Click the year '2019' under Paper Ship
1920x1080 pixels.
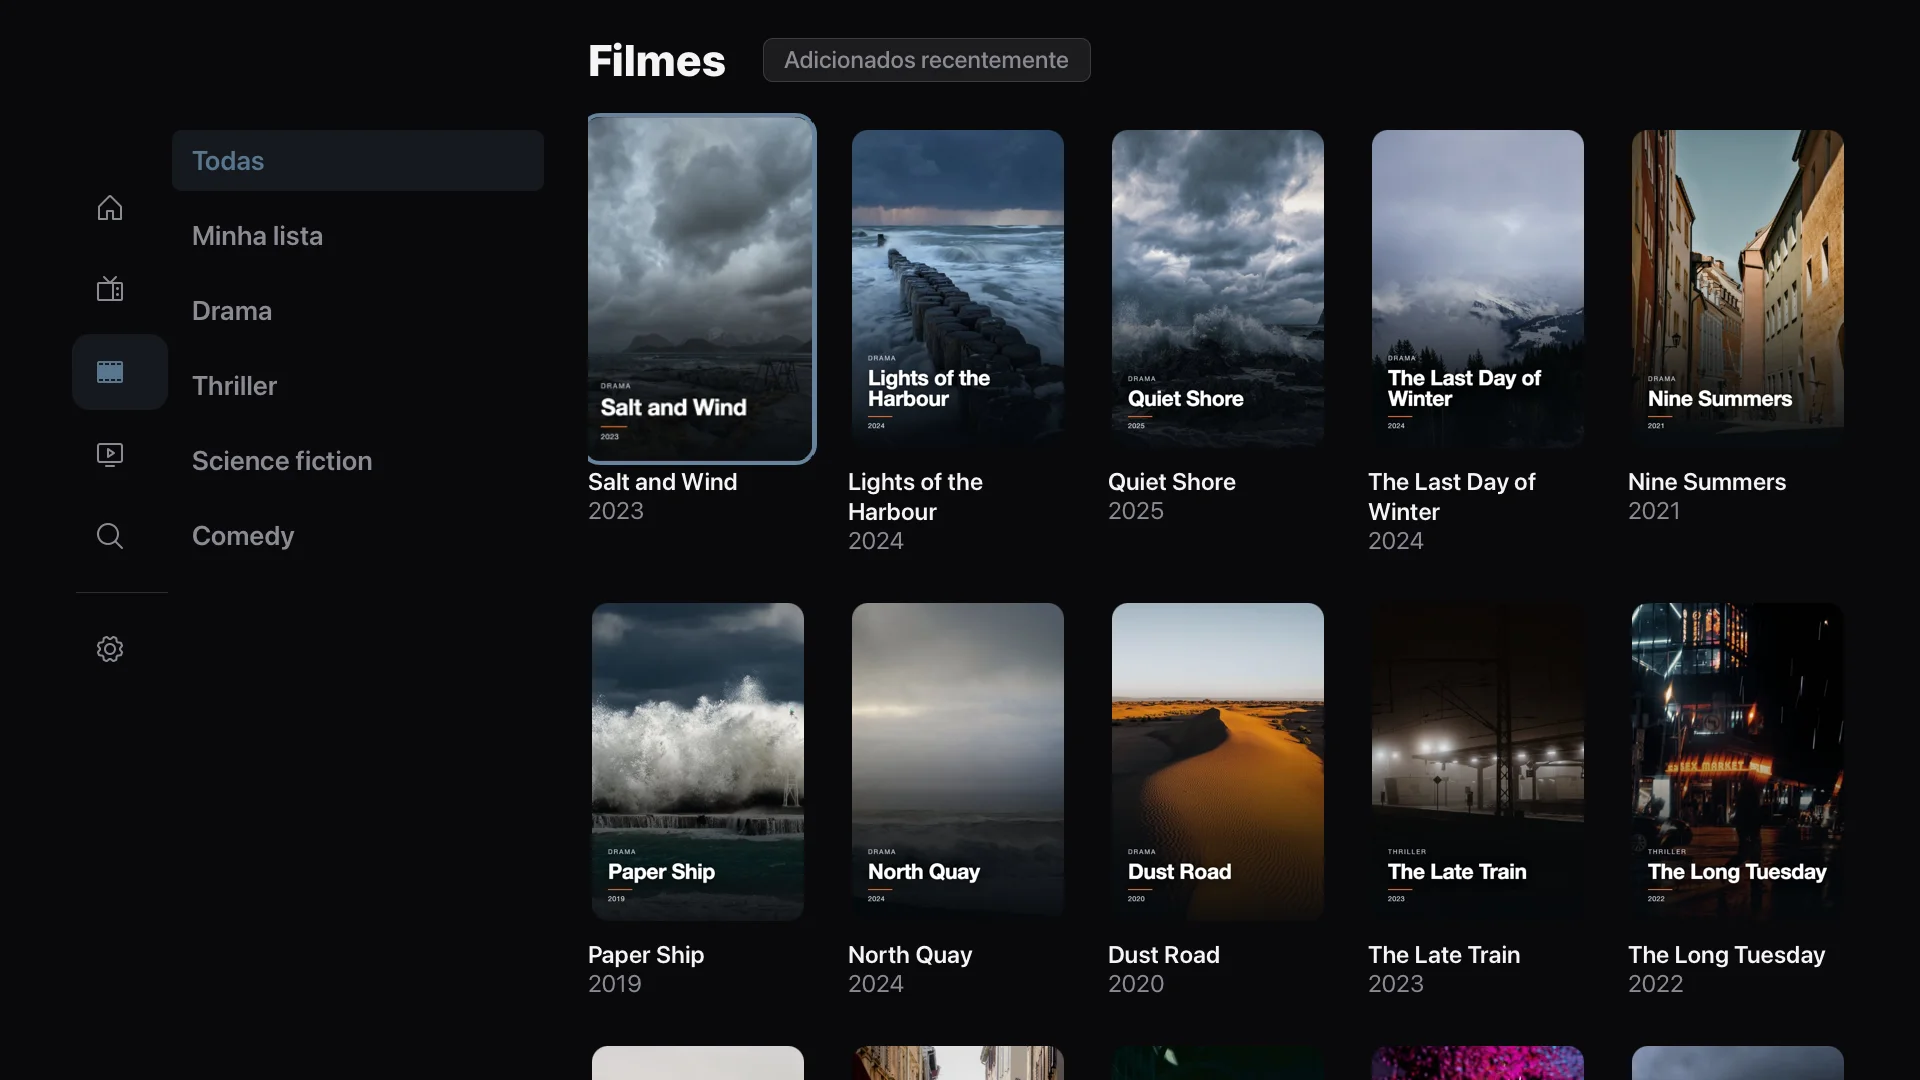(615, 984)
